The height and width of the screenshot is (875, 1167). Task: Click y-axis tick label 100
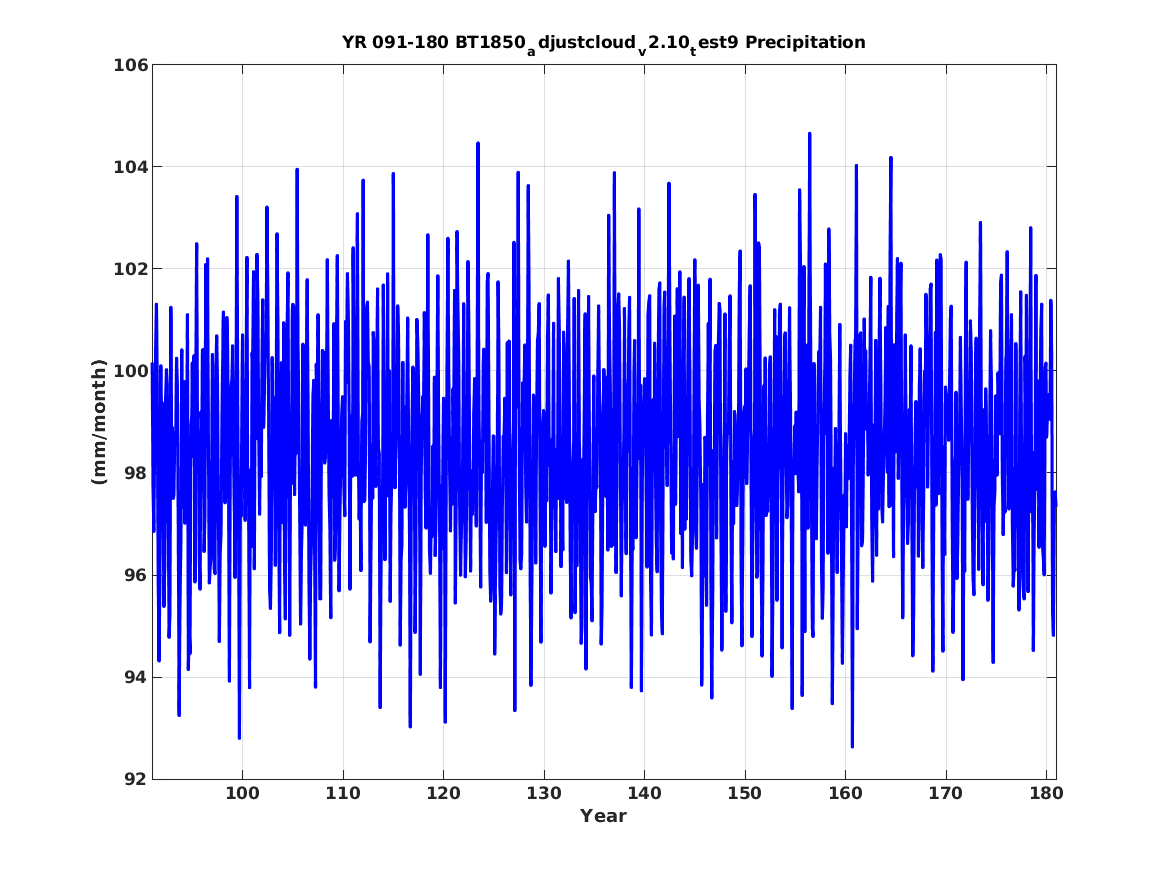[x=130, y=371]
